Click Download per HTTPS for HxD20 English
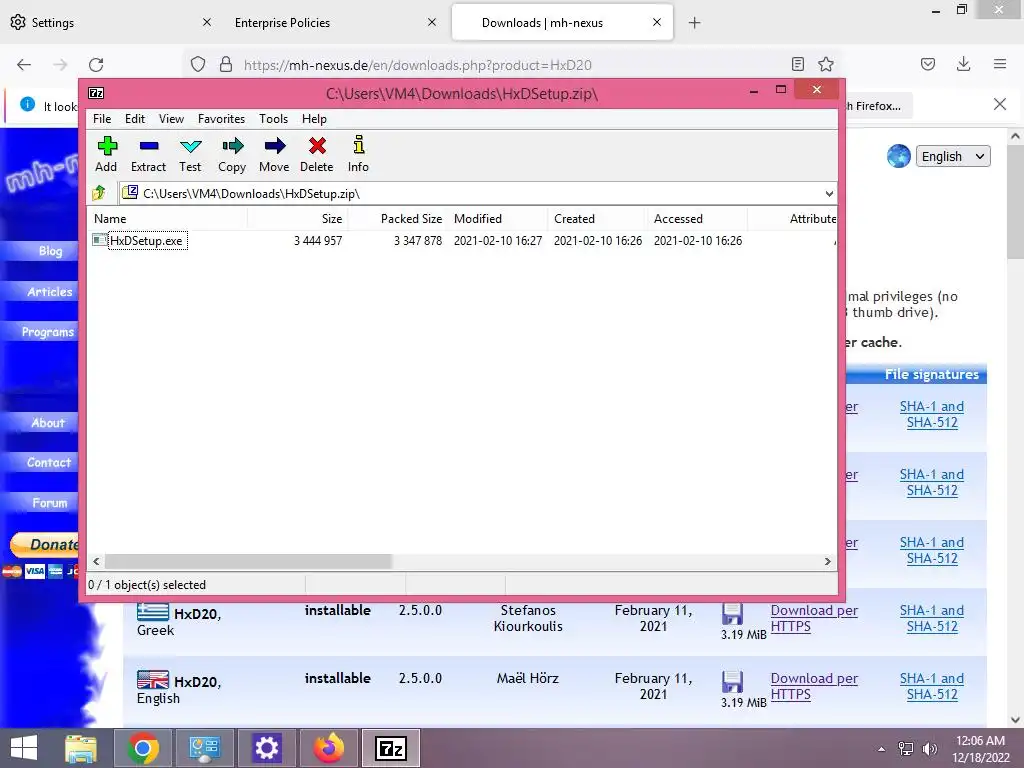This screenshot has width=1024, height=768. point(814,686)
